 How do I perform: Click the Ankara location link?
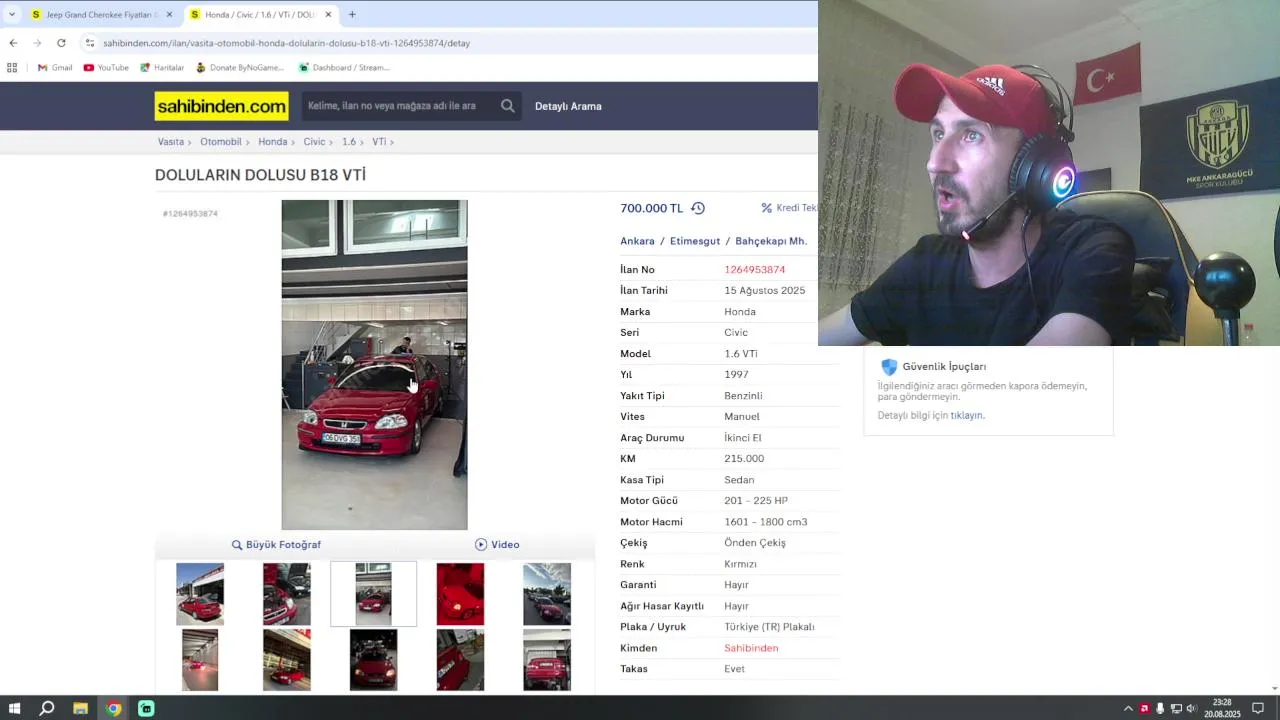[x=637, y=241]
